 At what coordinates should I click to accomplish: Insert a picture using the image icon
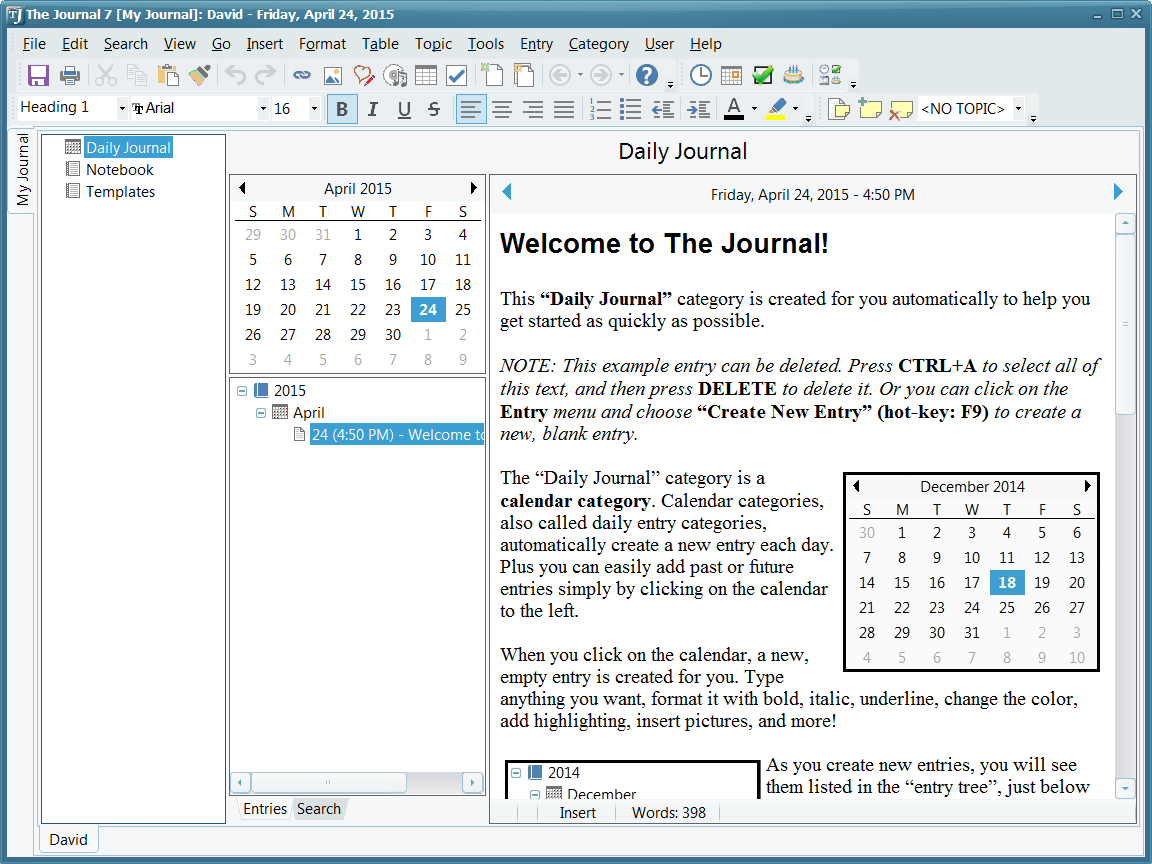point(333,75)
